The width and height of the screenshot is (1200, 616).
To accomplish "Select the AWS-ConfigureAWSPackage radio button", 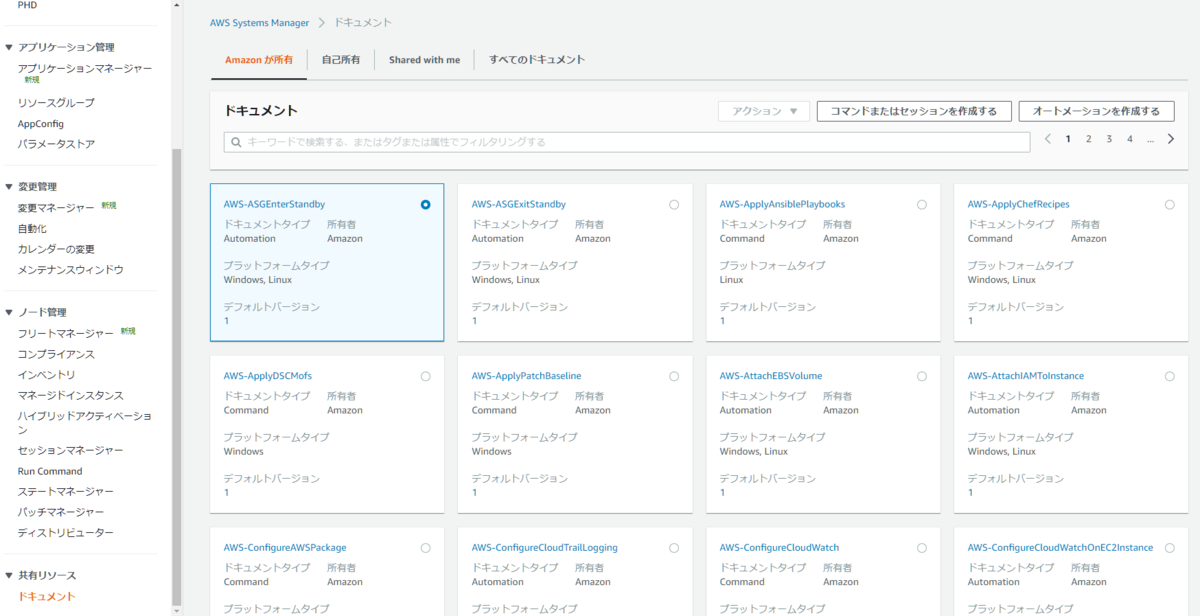I will (x=426, y=548).
